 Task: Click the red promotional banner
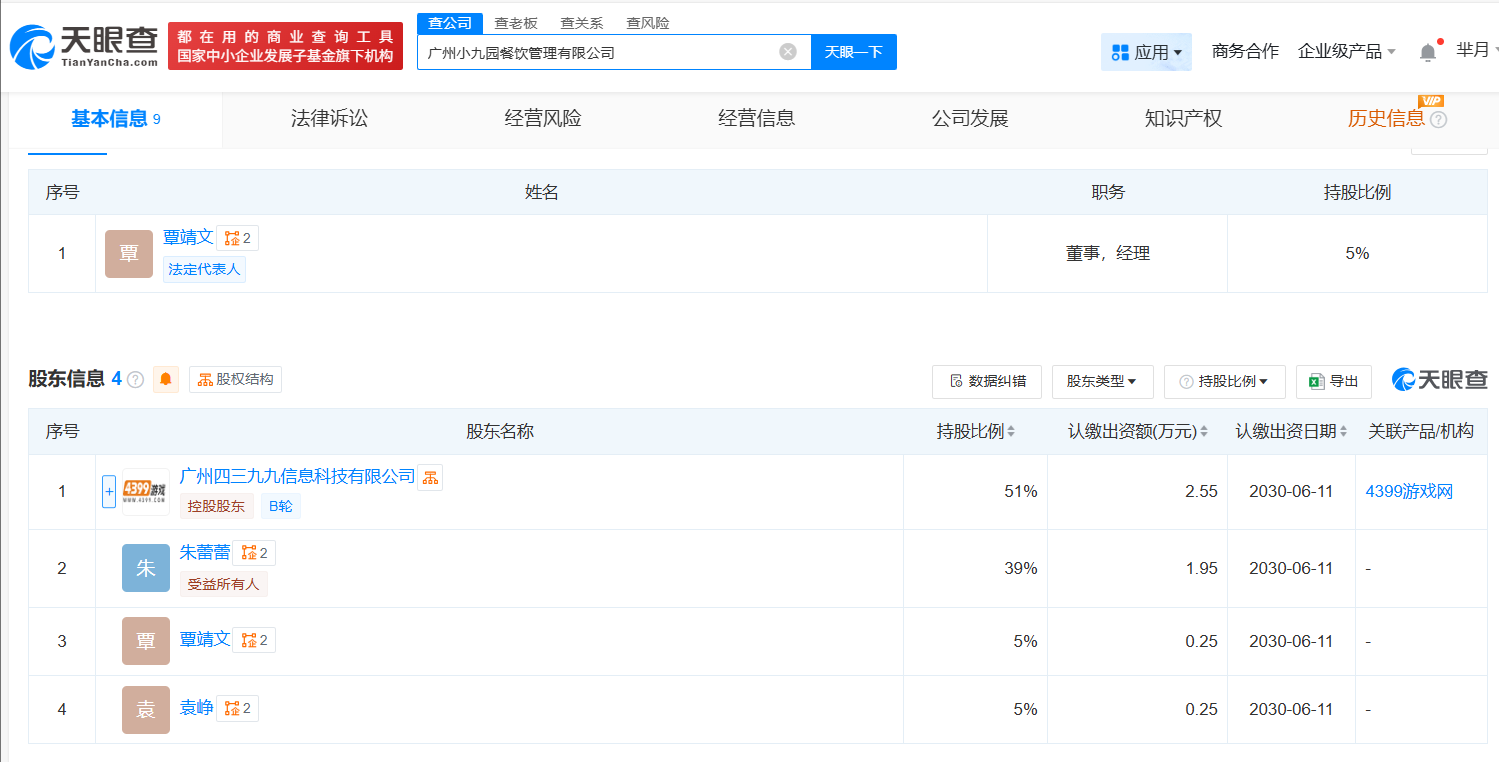click(285, 46)
